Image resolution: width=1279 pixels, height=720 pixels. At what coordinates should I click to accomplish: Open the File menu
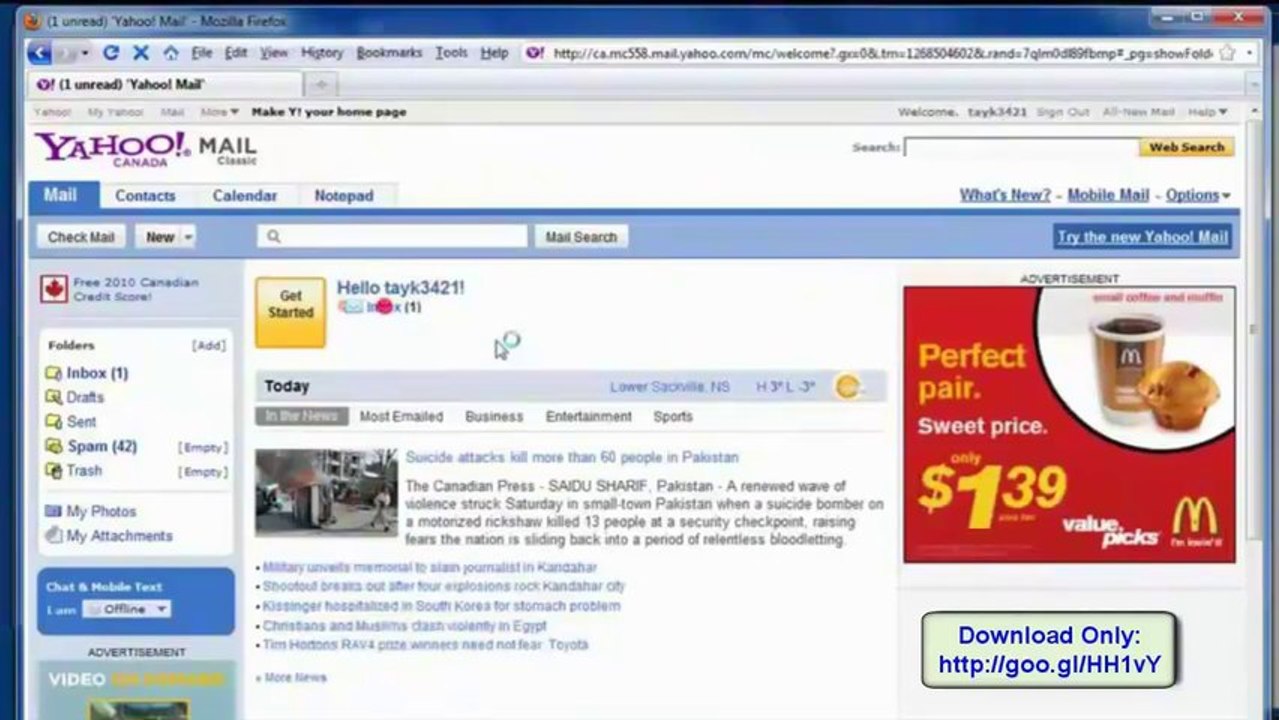(202, 53)
